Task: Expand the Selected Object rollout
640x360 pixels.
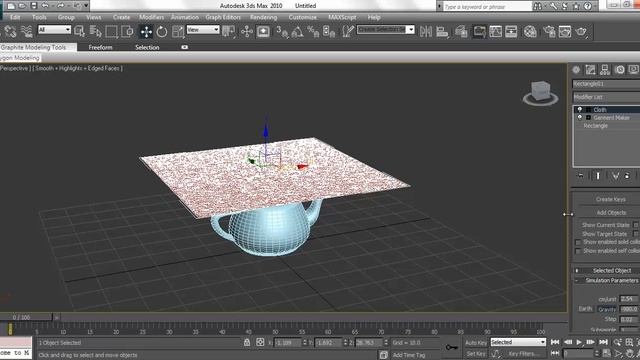Action: pyautogui.click(x=607, y=271)
